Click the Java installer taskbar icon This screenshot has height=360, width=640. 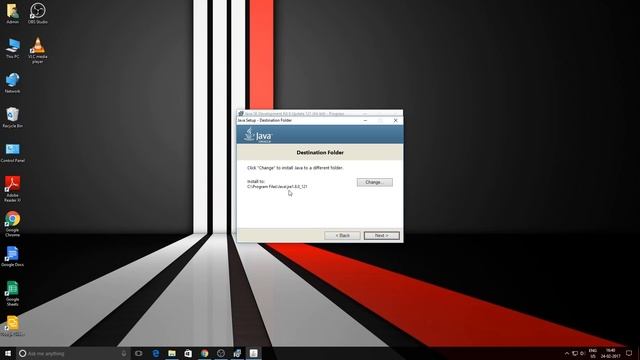click(x=237, y=353)
